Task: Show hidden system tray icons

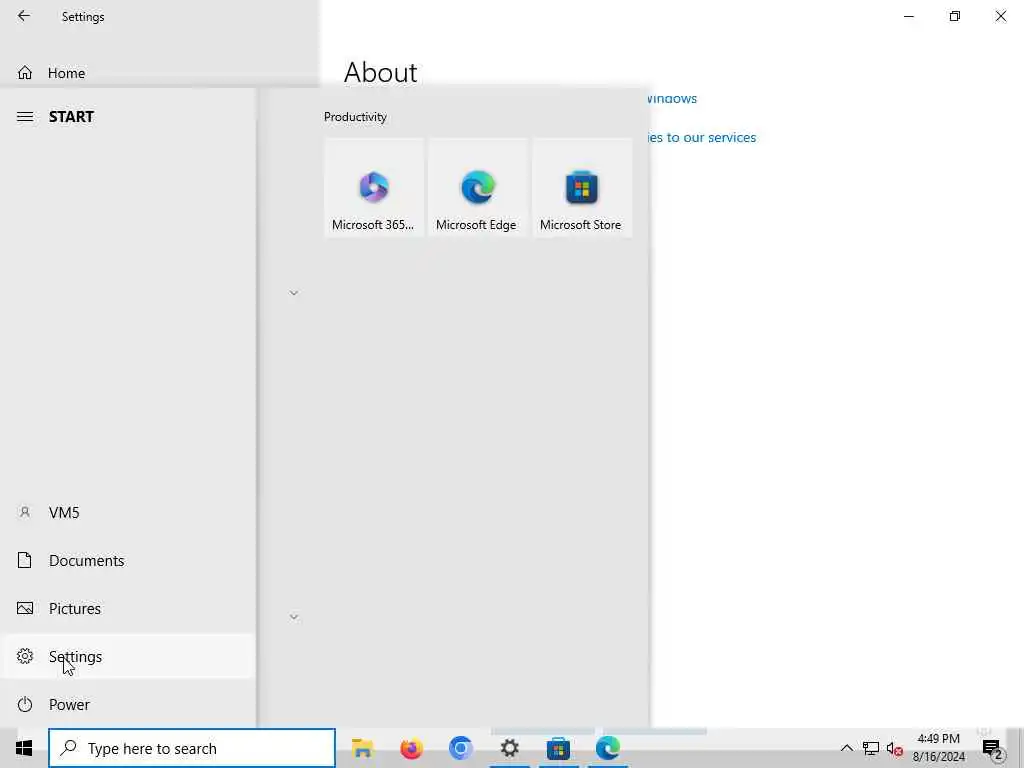Action: [x=846, y=748]
